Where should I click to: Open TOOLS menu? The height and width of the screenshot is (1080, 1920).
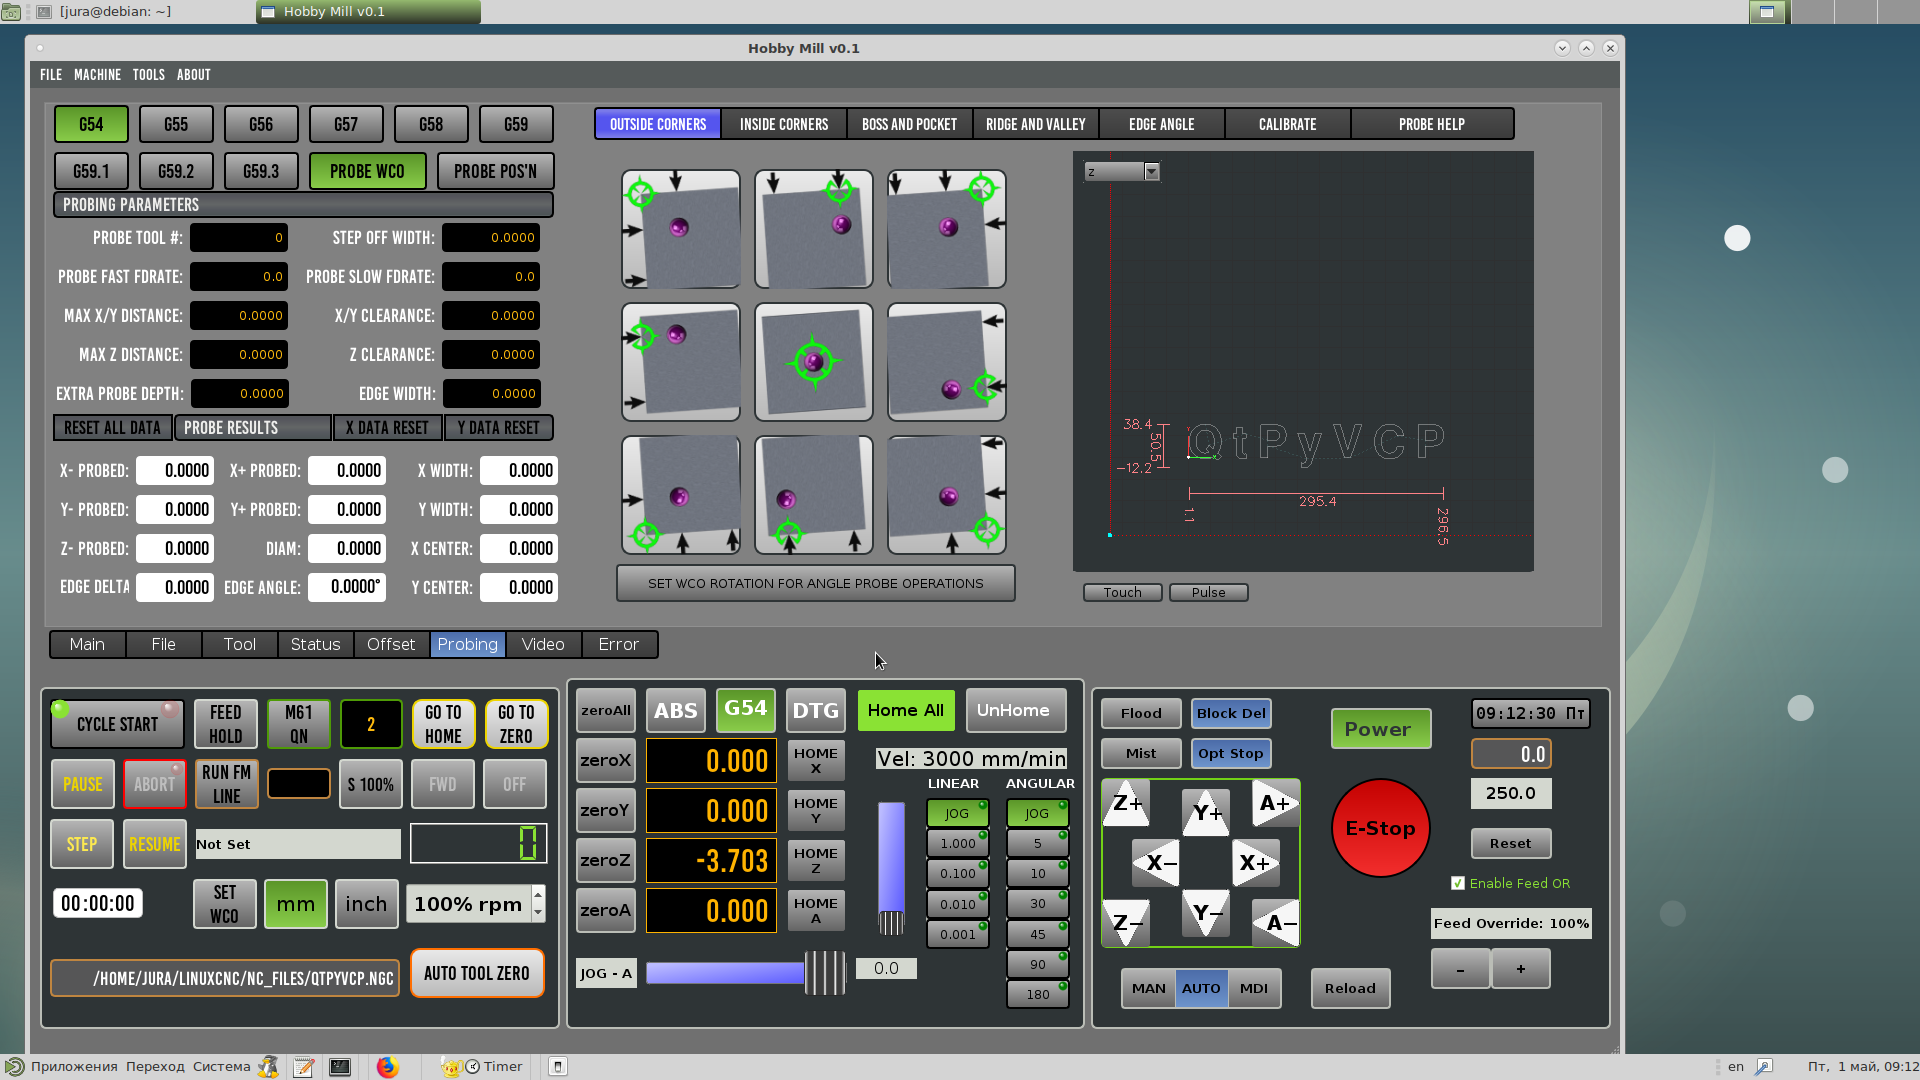coord(149,75)
